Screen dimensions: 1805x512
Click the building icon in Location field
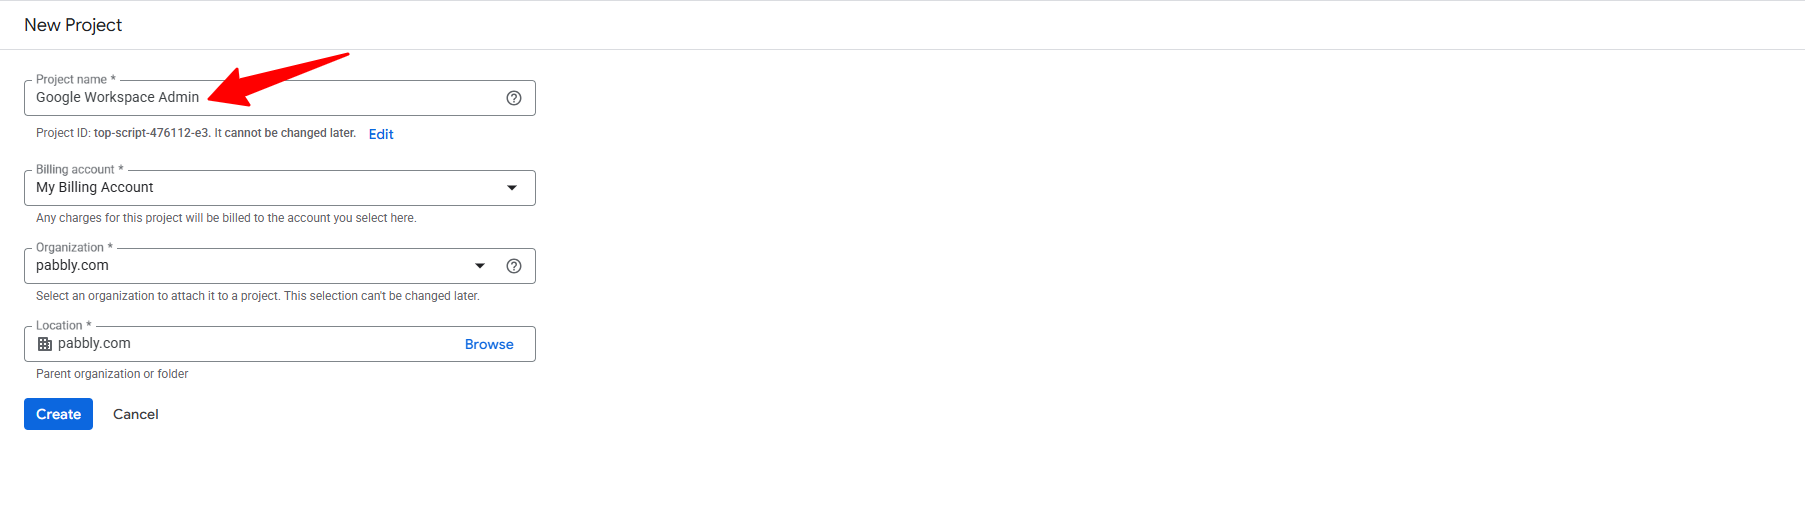pos(45,344)
